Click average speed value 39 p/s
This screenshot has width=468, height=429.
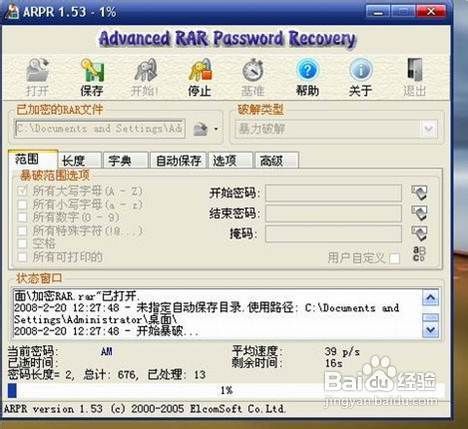342,351
